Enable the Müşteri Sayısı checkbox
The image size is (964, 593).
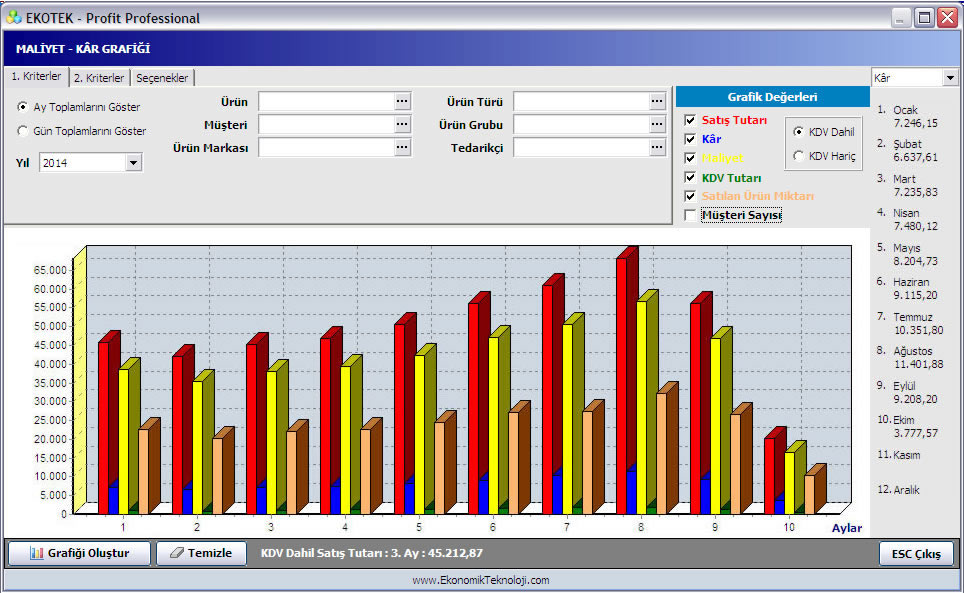[x=690, y=215]
